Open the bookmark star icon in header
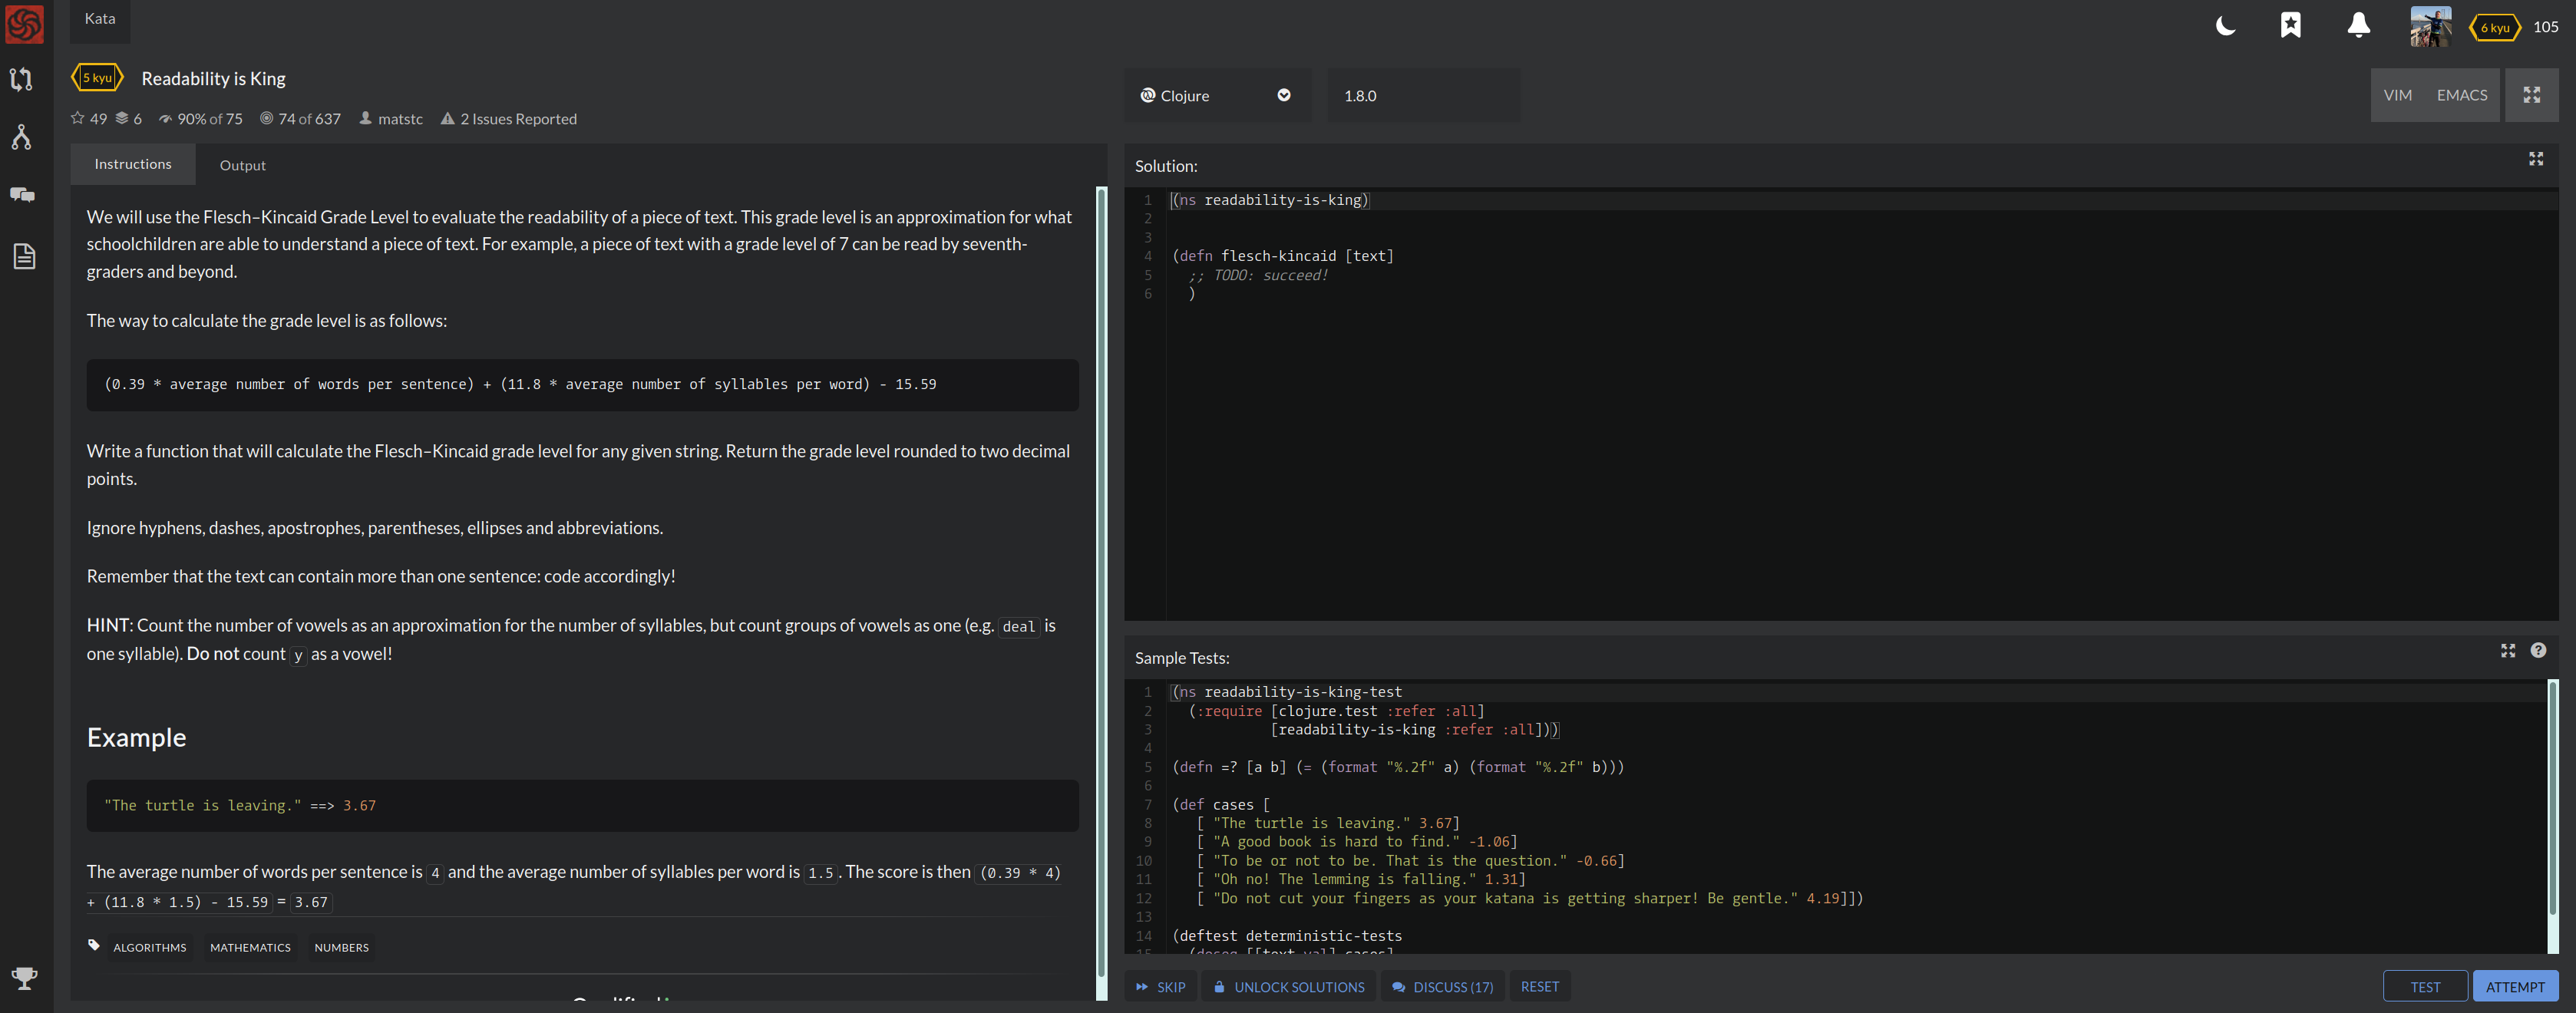The height and width of the screenshot is (1013, 2576). pyautogui.click(x=2290, y=26)
